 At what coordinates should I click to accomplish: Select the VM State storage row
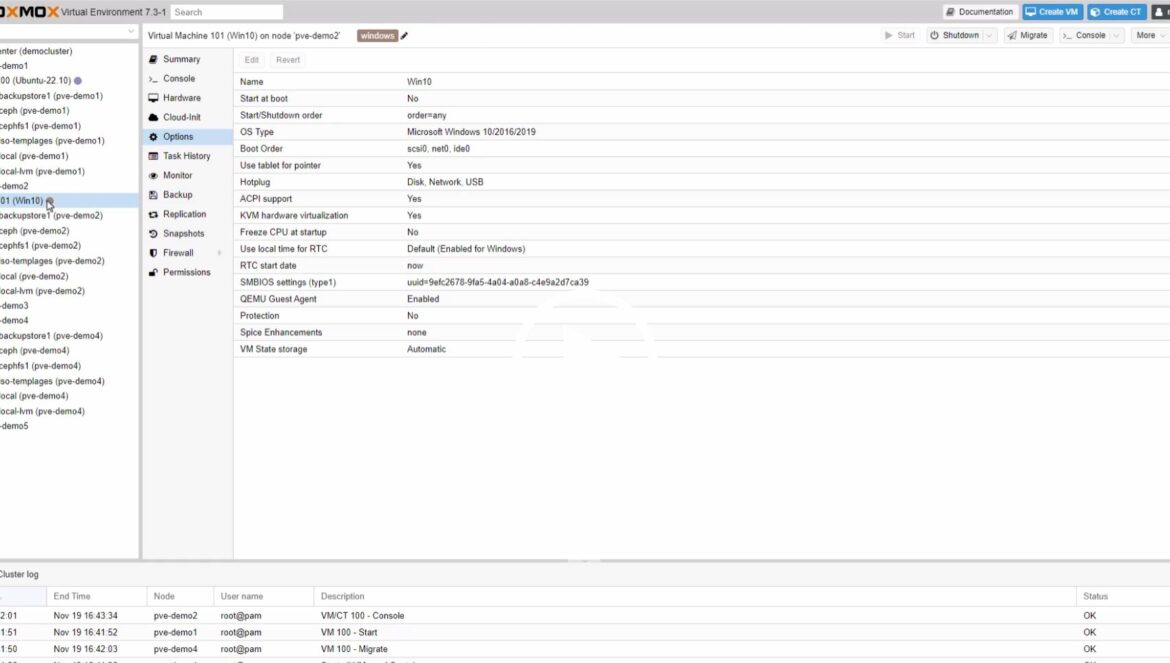(701, 349)
